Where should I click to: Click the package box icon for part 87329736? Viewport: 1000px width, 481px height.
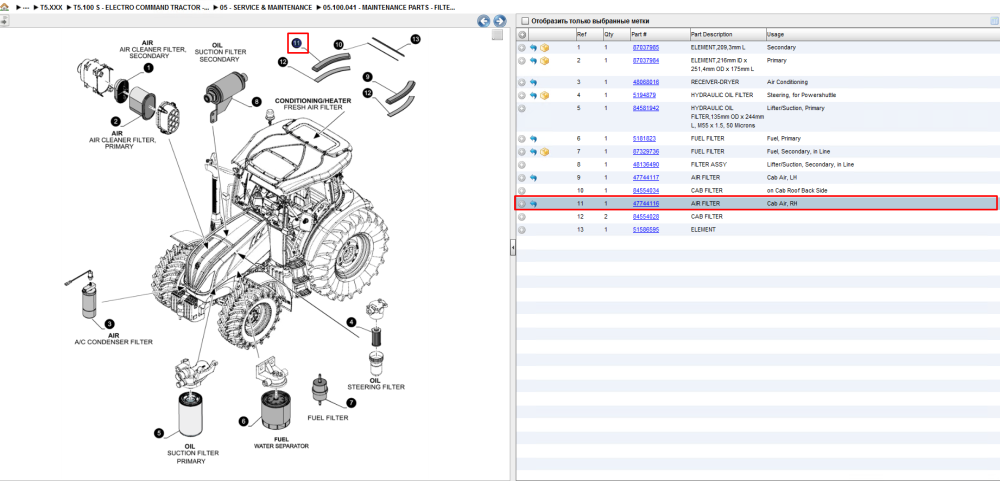point(545,152)
